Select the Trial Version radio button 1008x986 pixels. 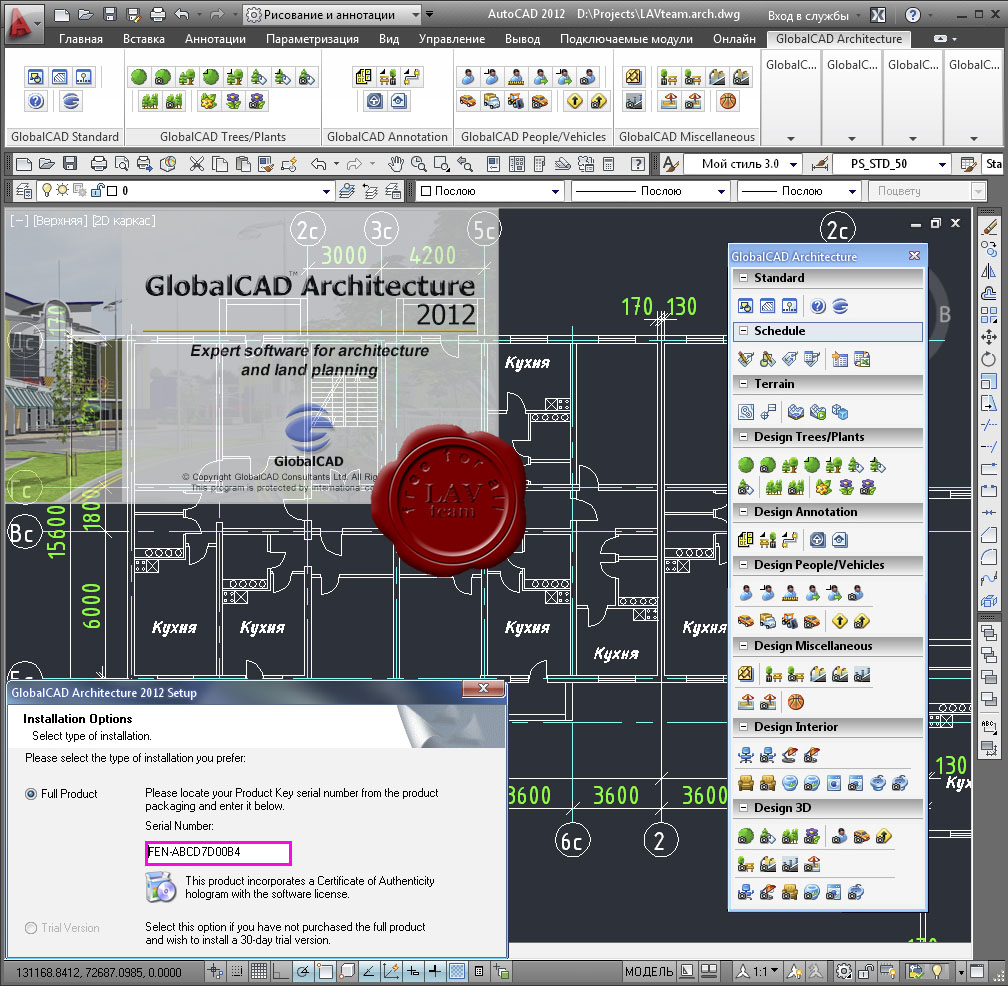(x=31, y=928)
